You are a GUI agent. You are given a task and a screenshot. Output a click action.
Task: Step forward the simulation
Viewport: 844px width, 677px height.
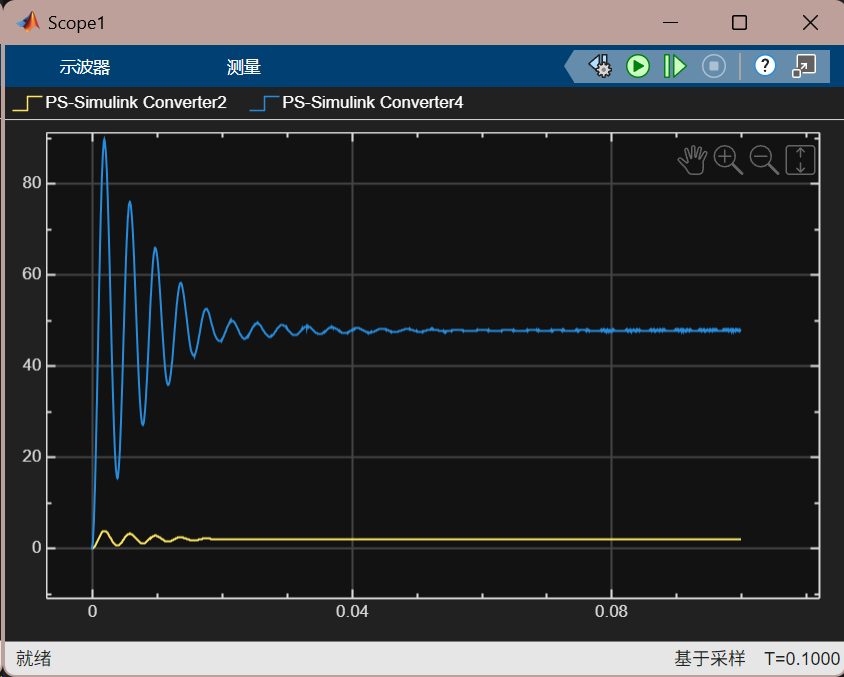pyautogui.click(x=674, y=66)
